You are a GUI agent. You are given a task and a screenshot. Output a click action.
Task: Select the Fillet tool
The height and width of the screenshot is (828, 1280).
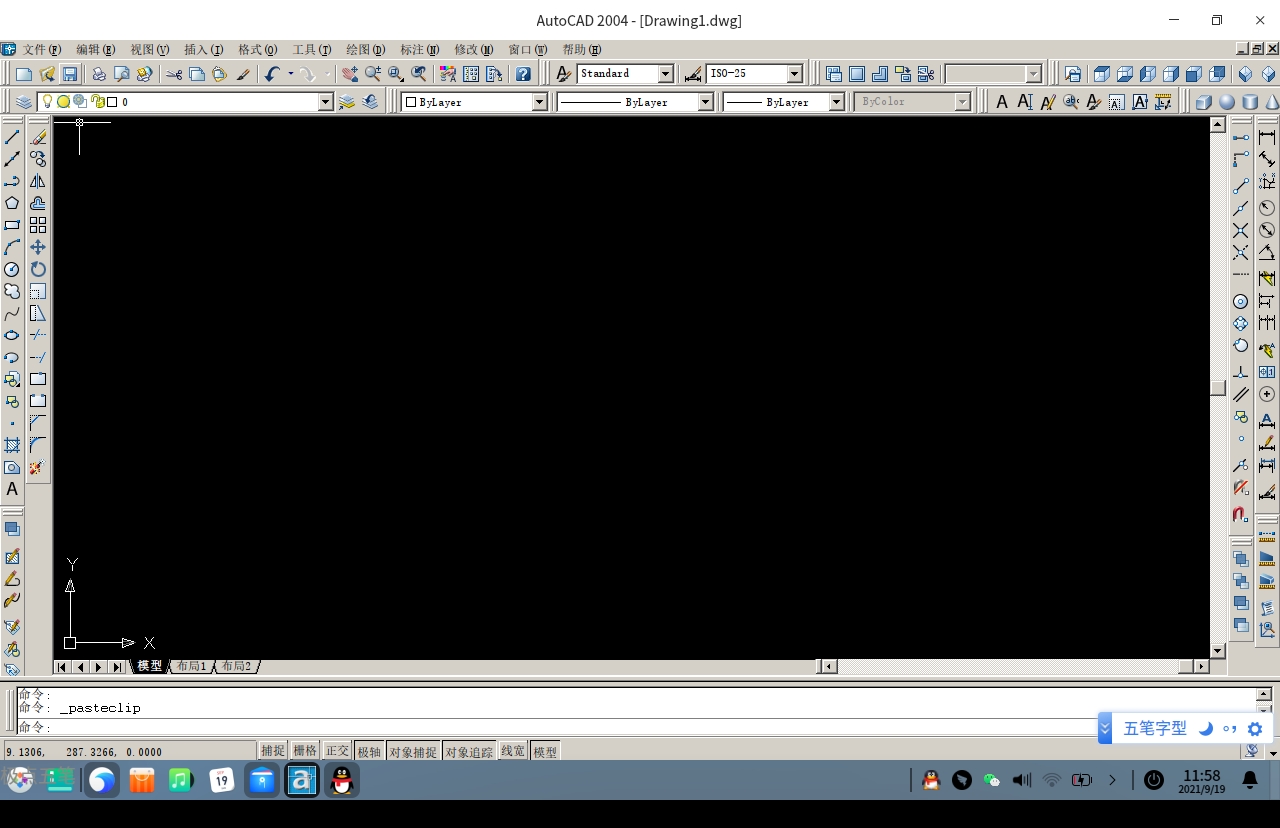click(x=38, y=445)
